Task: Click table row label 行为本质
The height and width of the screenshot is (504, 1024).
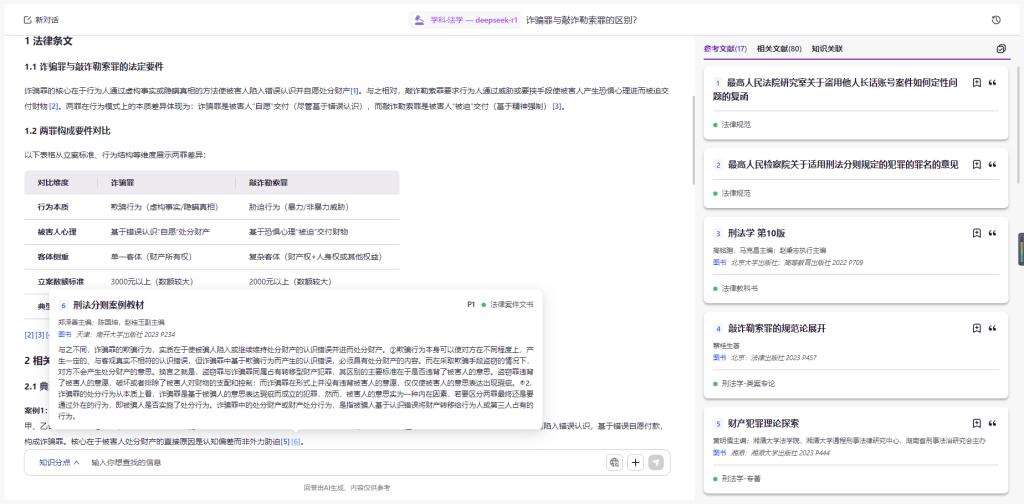Action: [x=54, y=207]
